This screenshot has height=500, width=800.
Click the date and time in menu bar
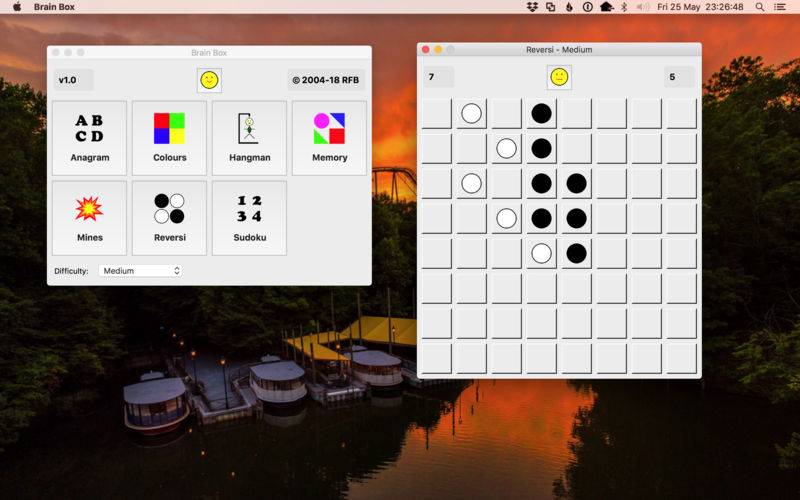point(700,7)
